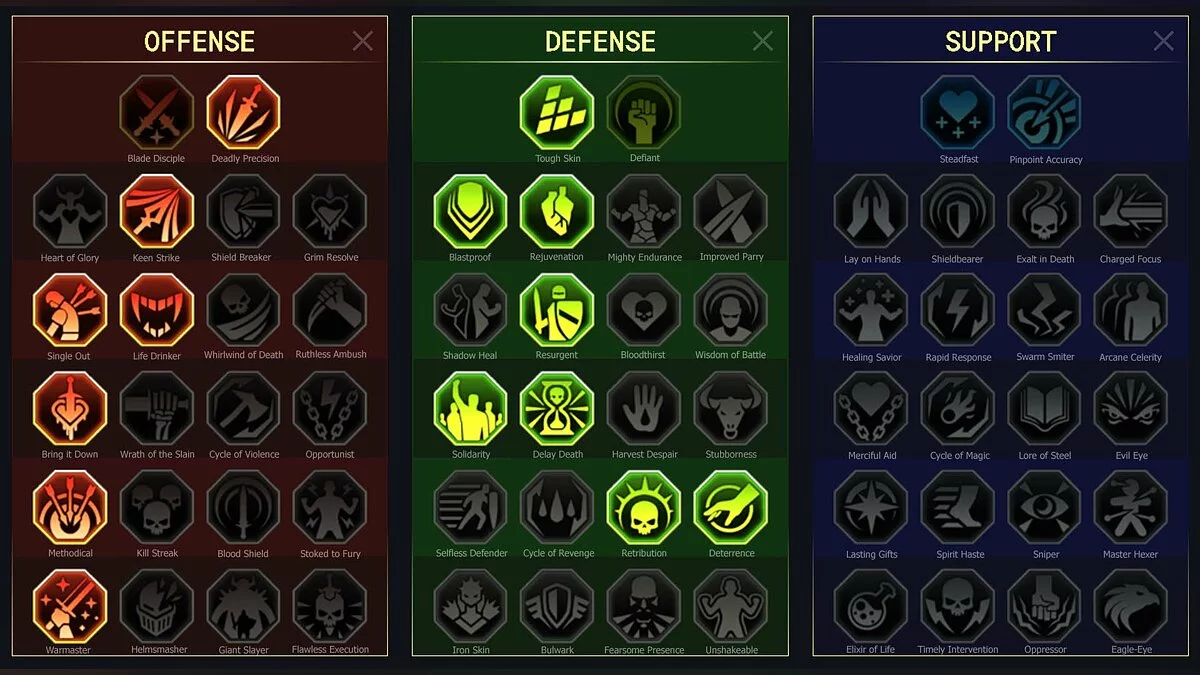The width and height of the screenshot is (1200, 675).
Task: Close the Offense mastery panel
Action: pyautogui.click(x=362, y=40)
